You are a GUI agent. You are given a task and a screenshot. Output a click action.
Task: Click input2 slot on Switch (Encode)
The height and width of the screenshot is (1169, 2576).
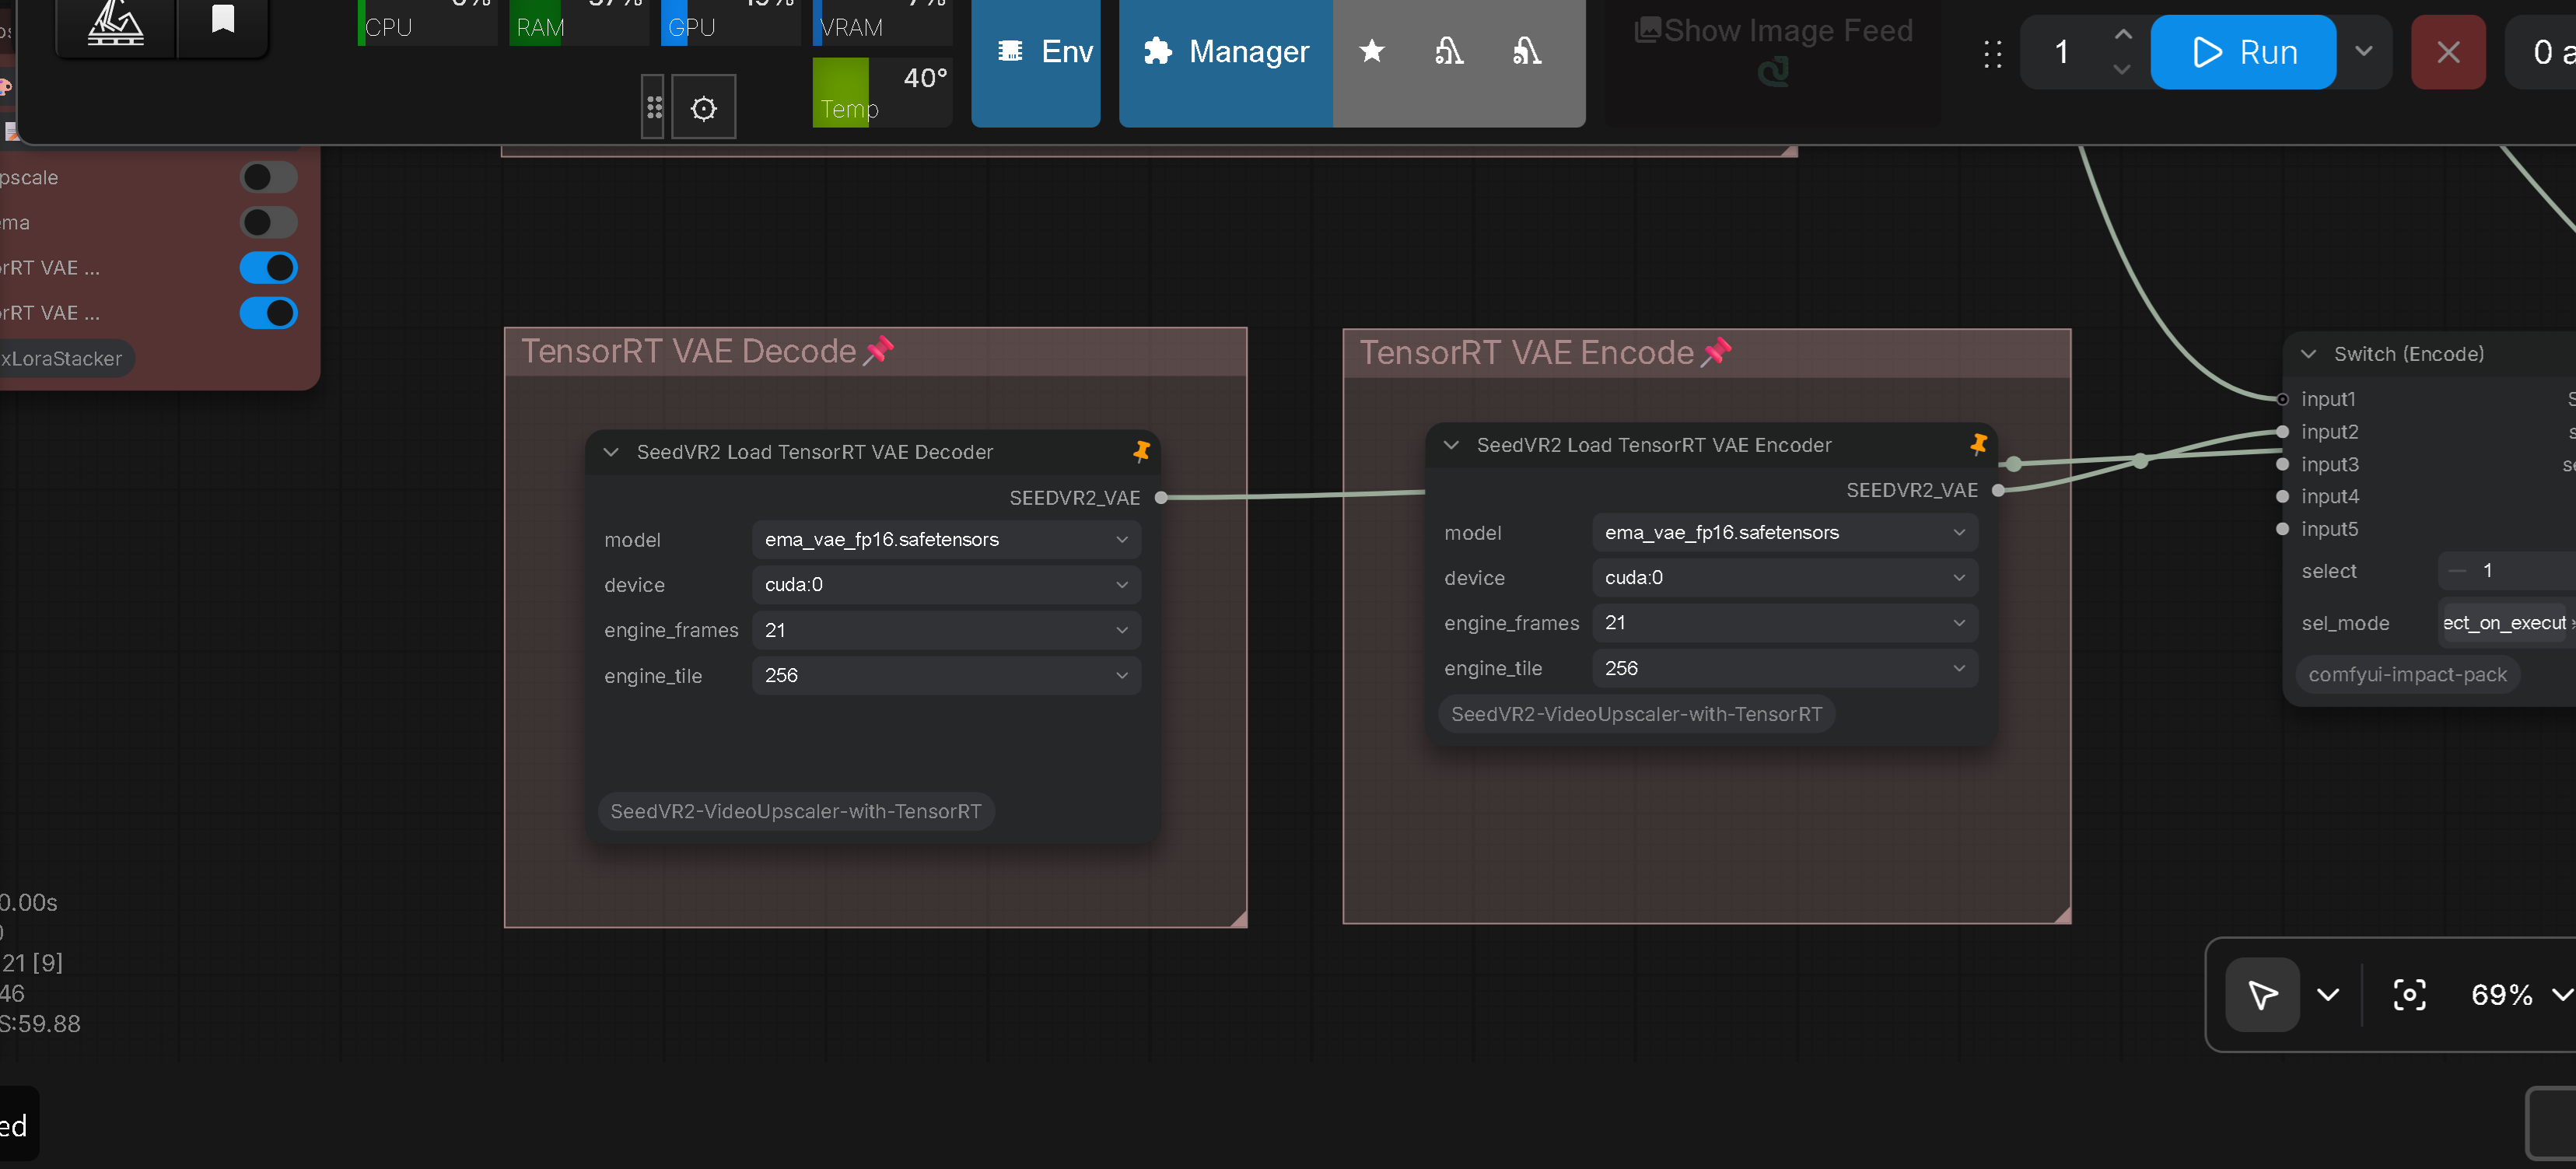(2282, 432)
